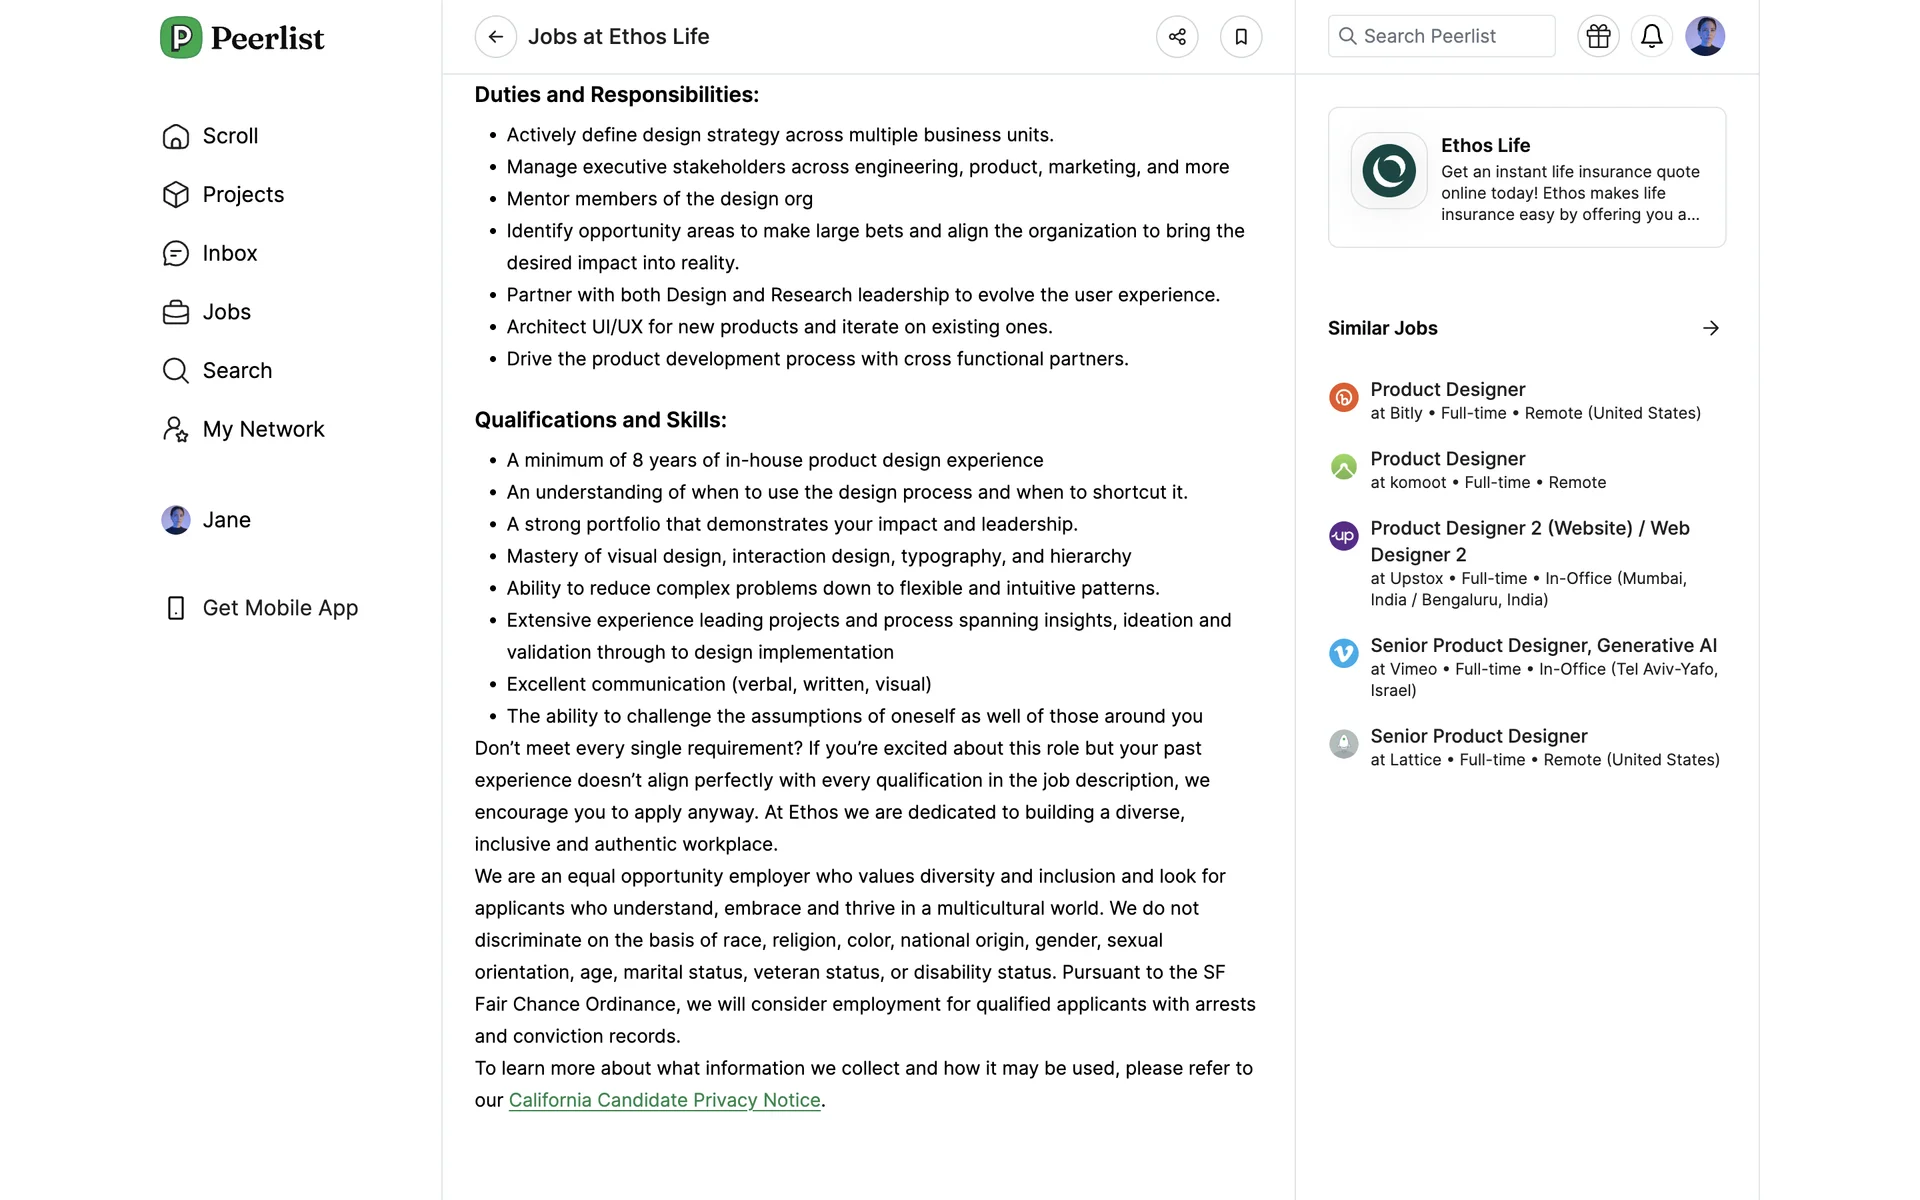Click the back arrow button

pos(495,37)
